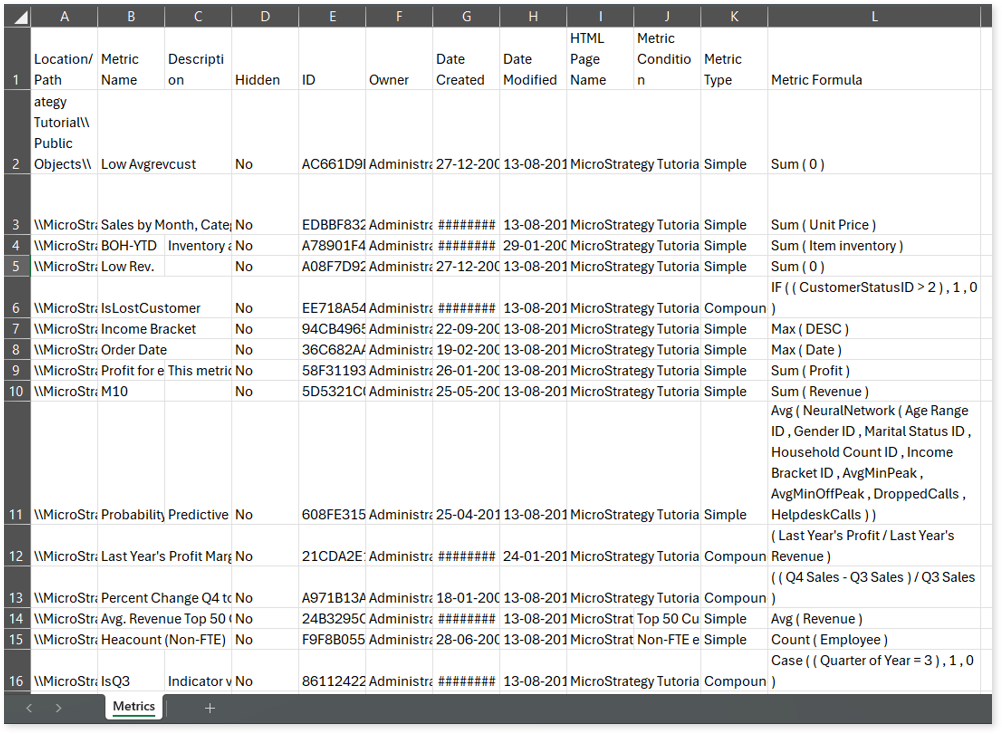Add a new sheet with plus icon
1002x734 pixels.
click(210, 708)
